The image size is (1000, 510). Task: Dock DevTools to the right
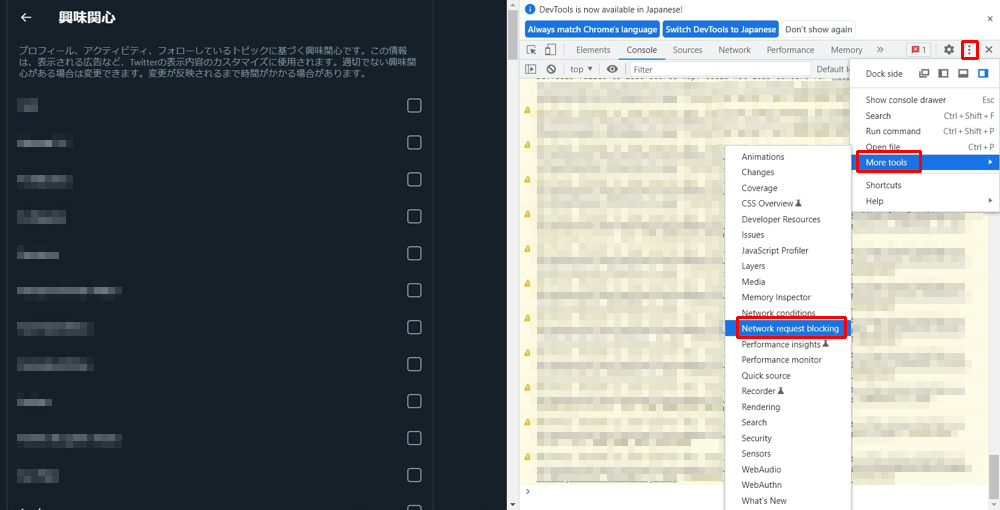tap(983, 73)
